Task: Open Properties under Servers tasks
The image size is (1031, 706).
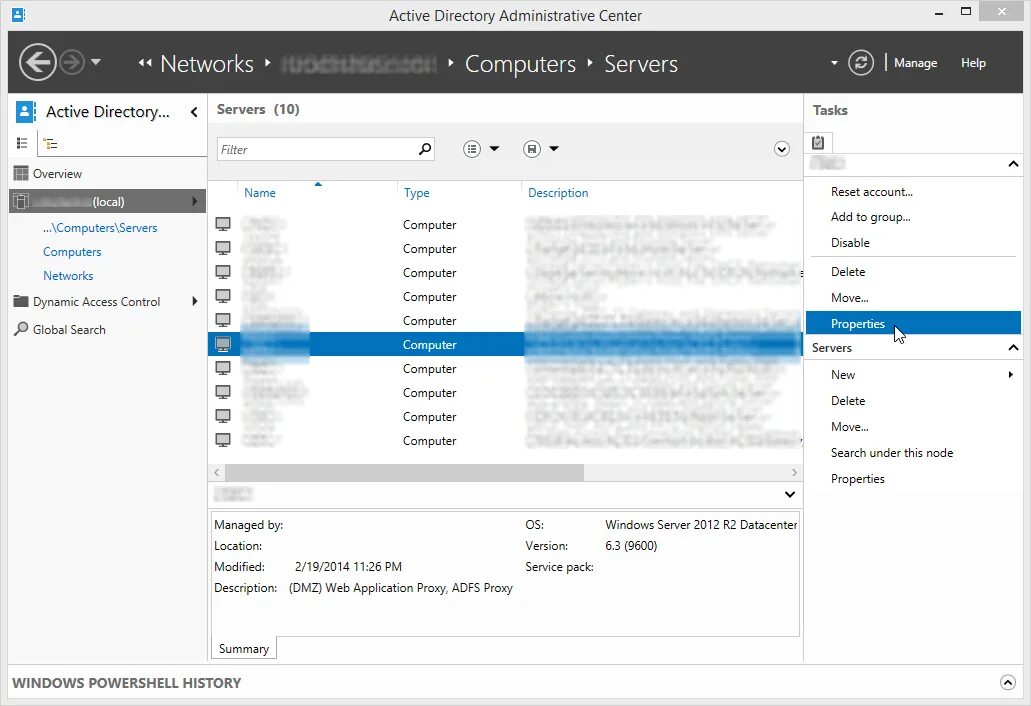Action: tap(857, 479)
